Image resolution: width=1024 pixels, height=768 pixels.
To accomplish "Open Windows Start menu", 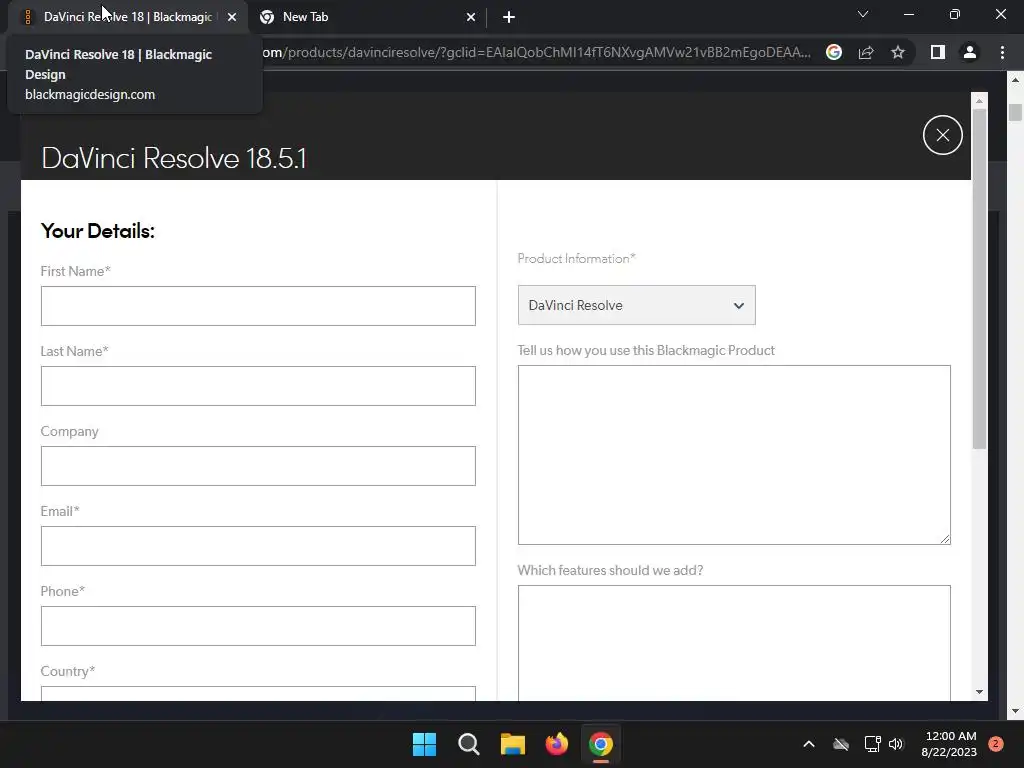I will pyautogui.click(x=424, y=744).
